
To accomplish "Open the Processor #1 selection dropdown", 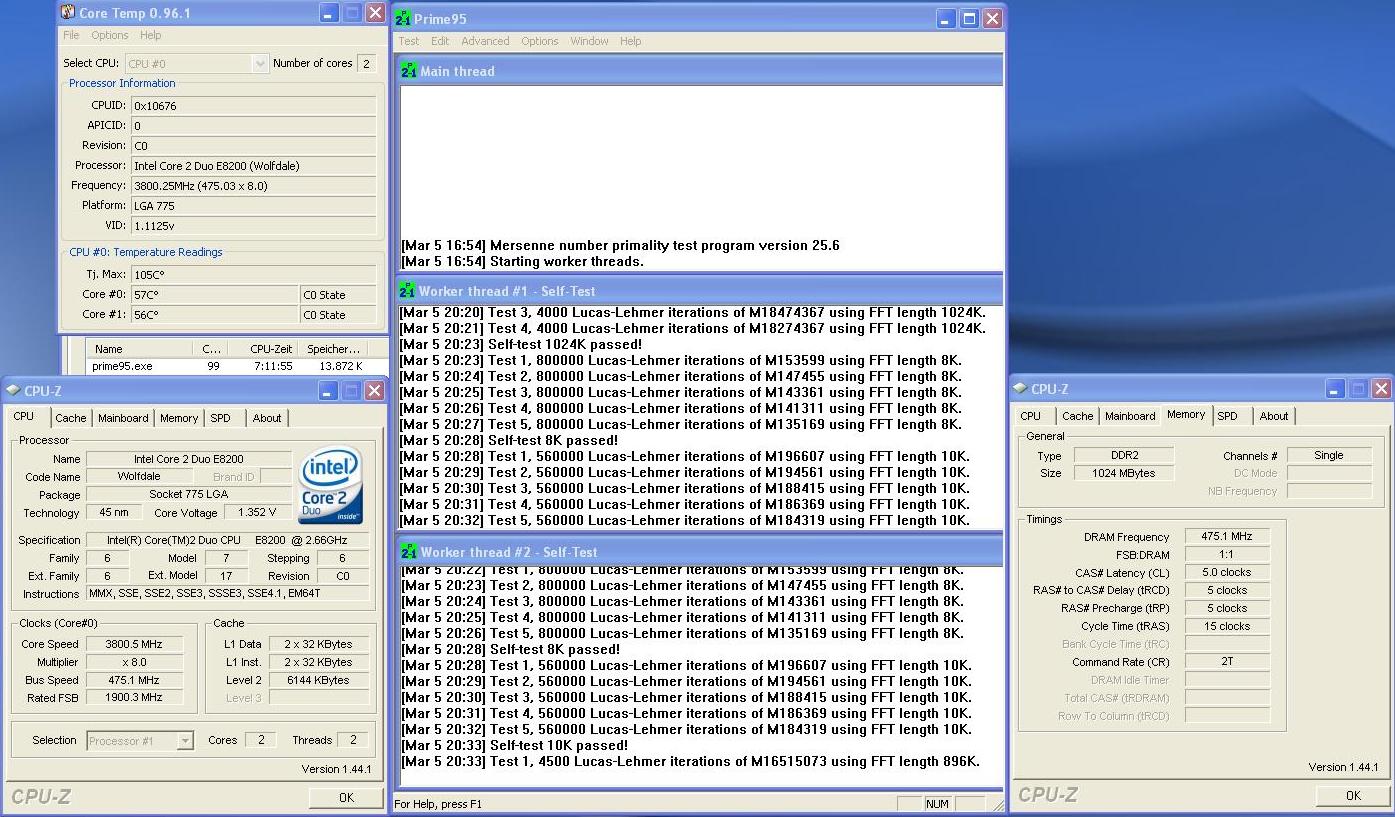I will coord(185,741).
